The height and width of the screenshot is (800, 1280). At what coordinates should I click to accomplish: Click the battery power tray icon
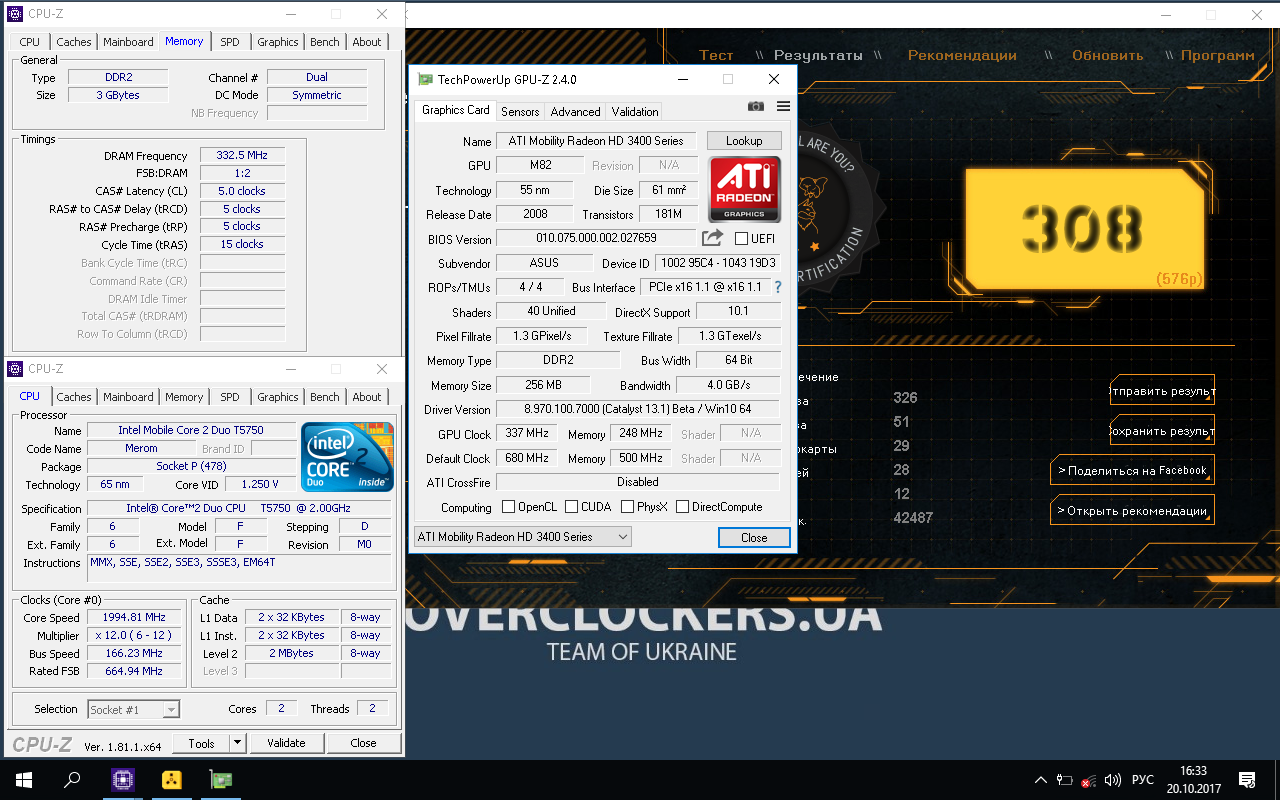tap(1064, 780)
